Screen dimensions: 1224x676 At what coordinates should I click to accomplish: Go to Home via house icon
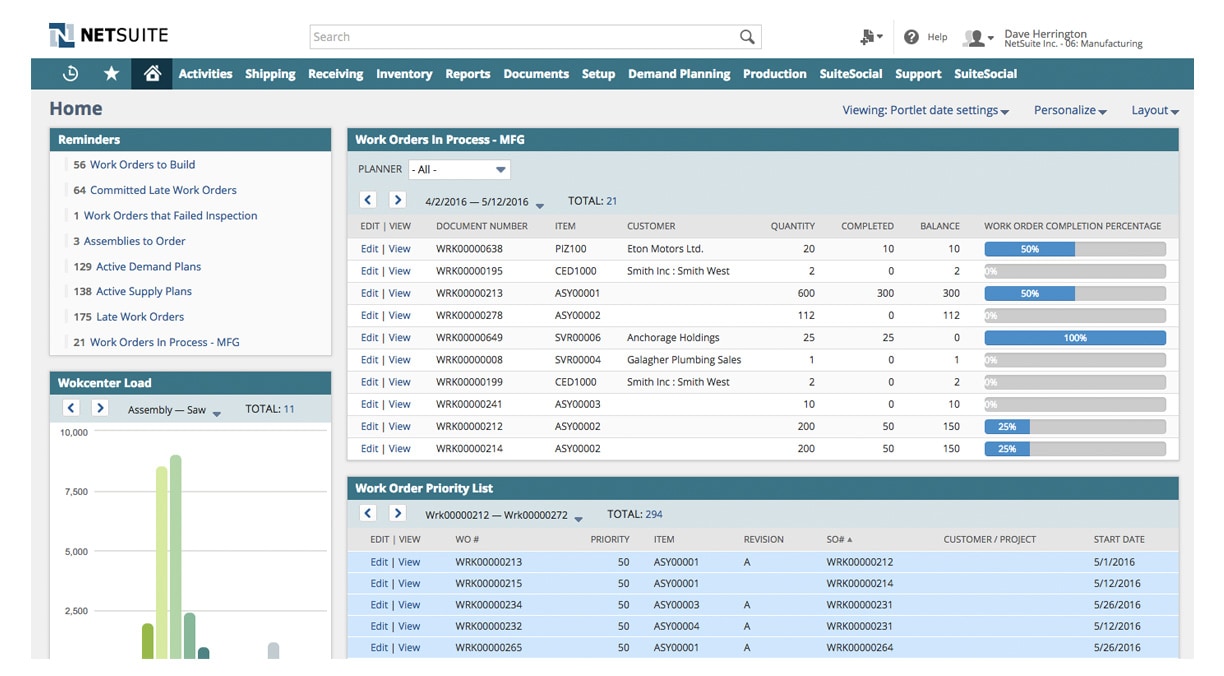(x=152, y=74)
